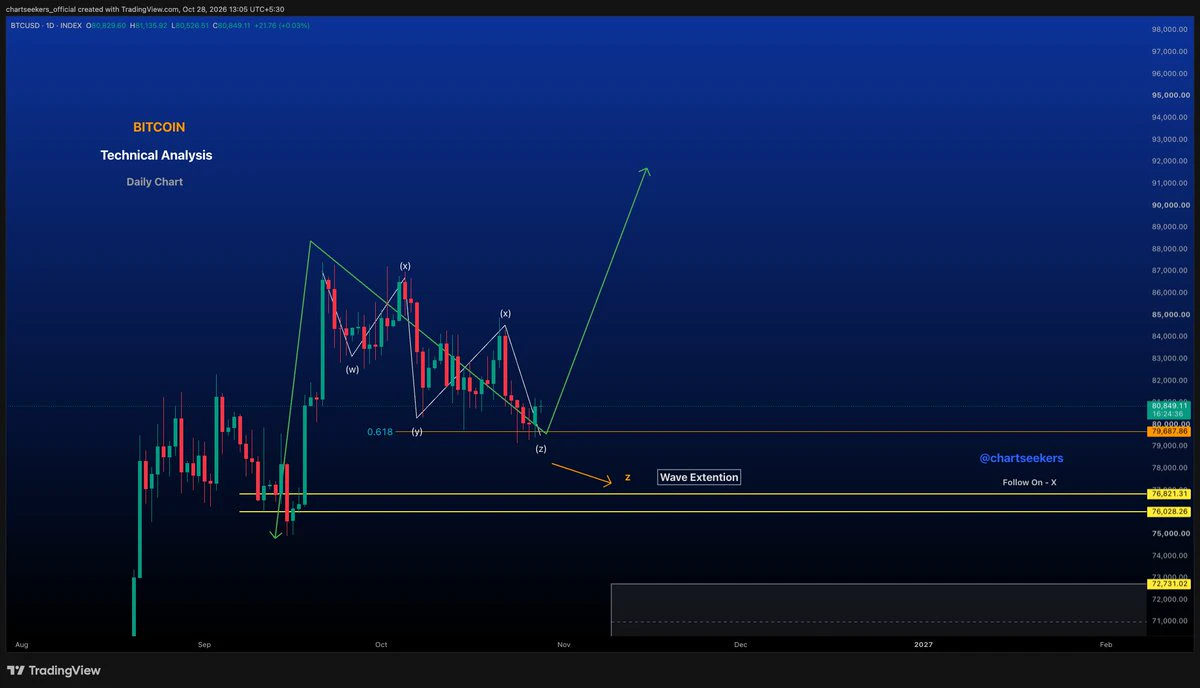Image resolution: width=1200 pixels, height=688 pixels.
Task: Select the orange BITCOIN title text
Action: tap(159, 128)
